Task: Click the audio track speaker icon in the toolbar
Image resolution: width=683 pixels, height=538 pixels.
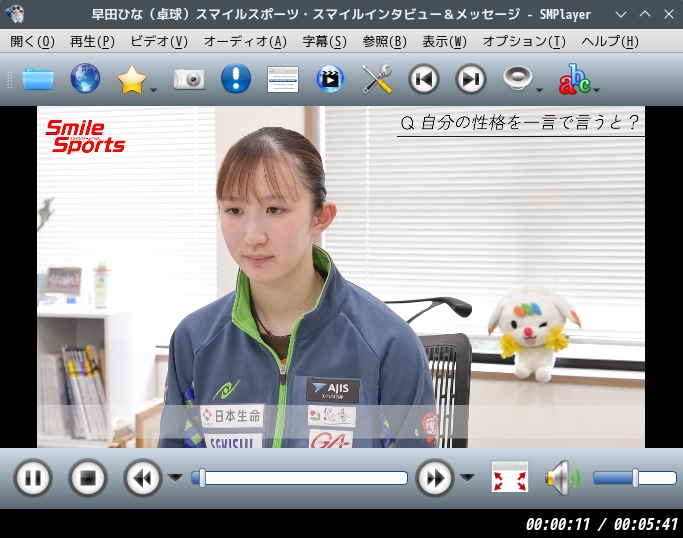Action: click(517, 78)
